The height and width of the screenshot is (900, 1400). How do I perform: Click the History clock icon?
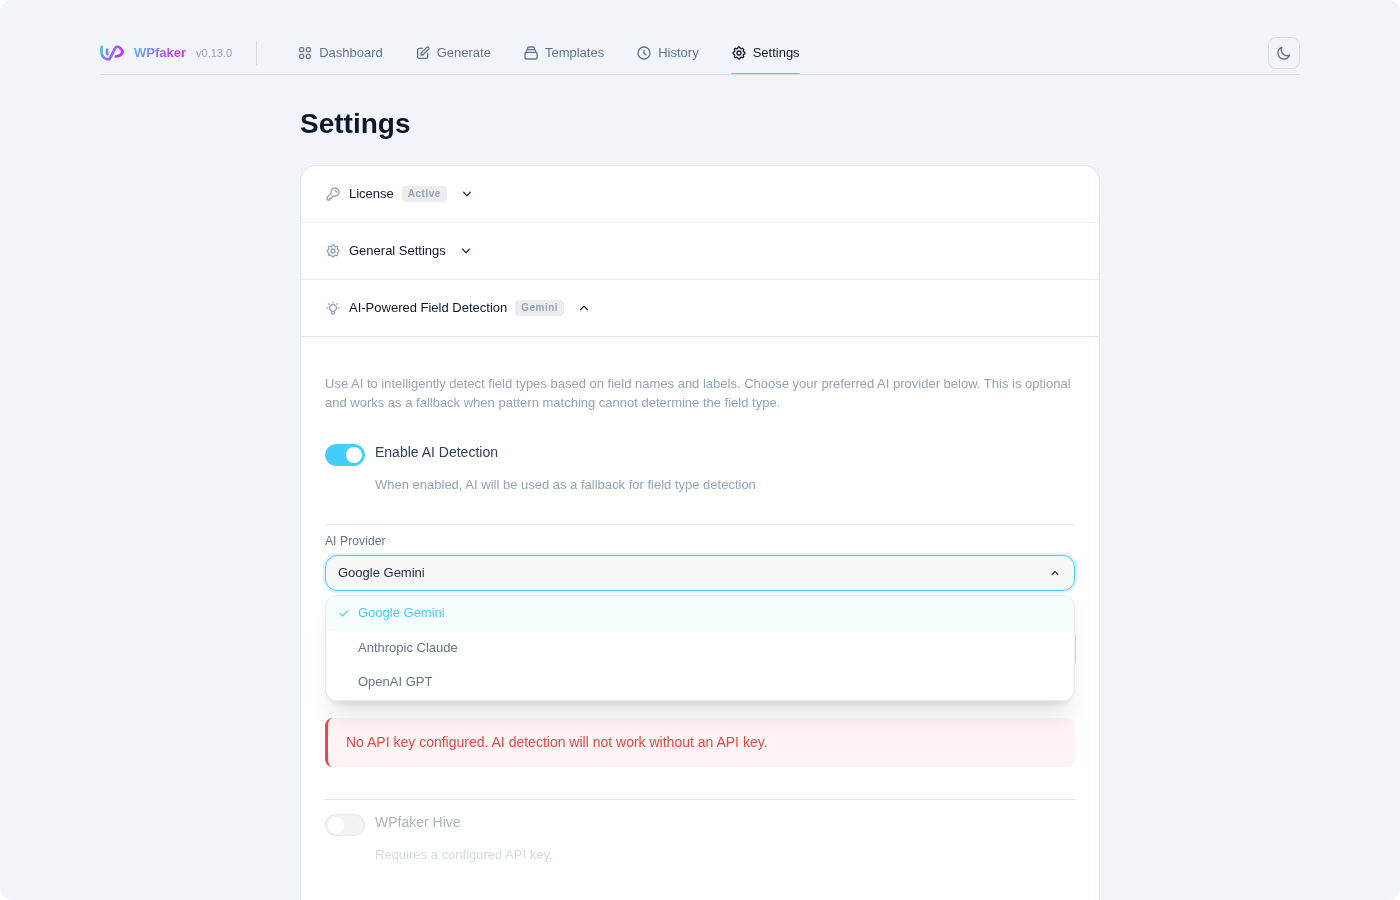tap(644, 53)
